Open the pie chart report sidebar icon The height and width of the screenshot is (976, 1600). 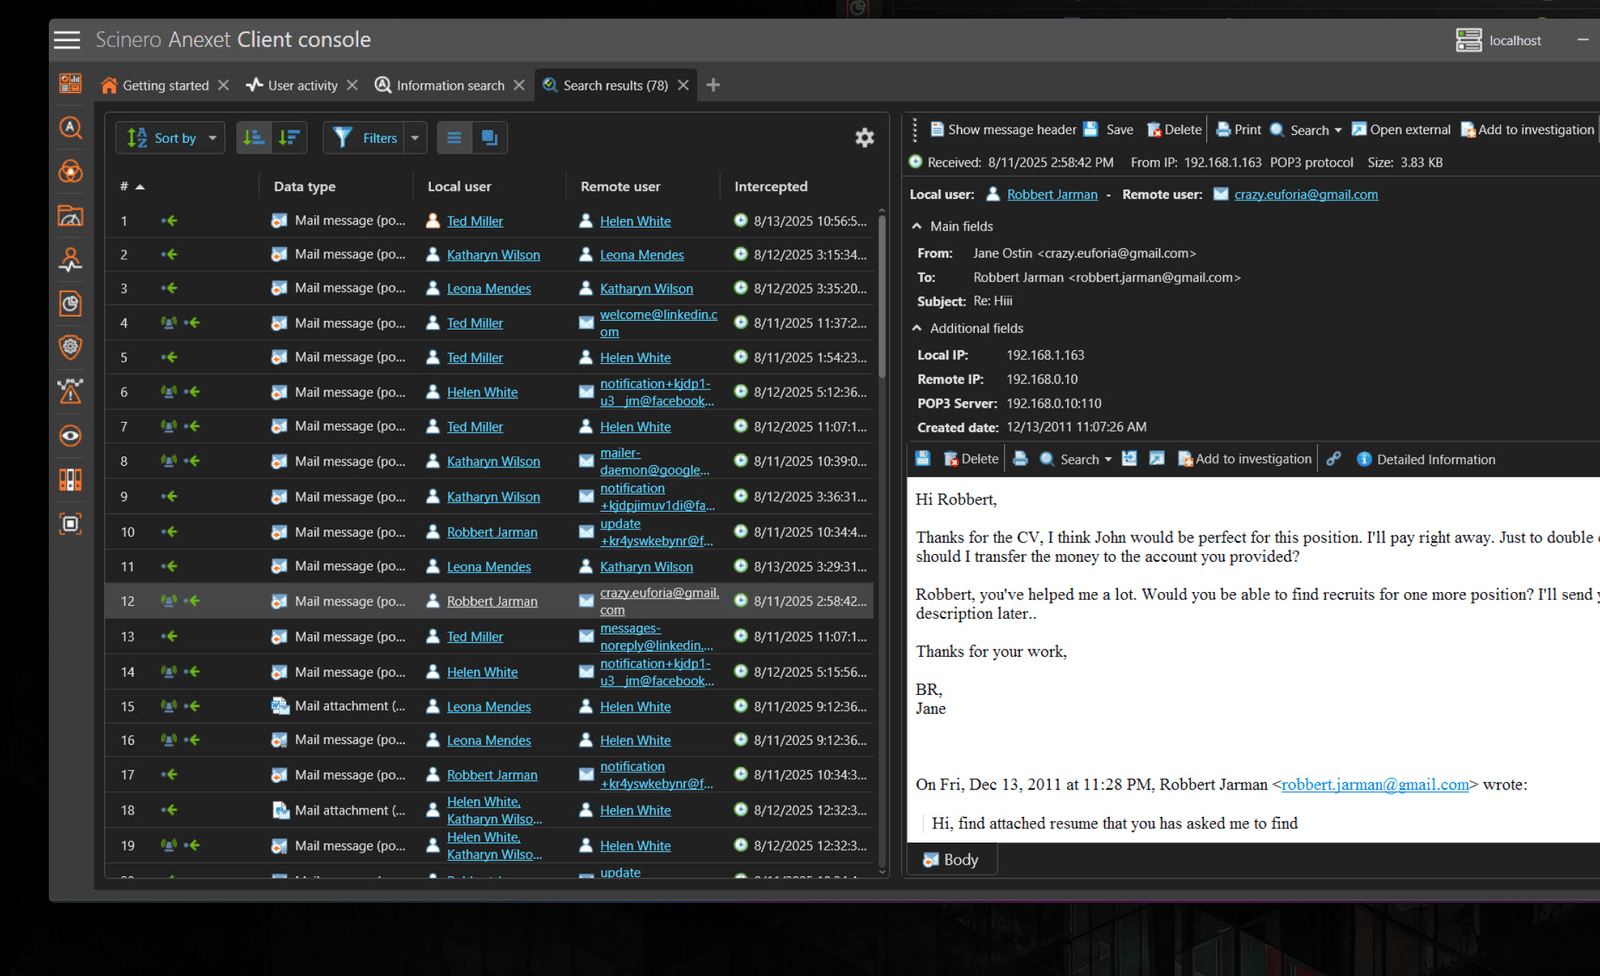click(70, 303)
